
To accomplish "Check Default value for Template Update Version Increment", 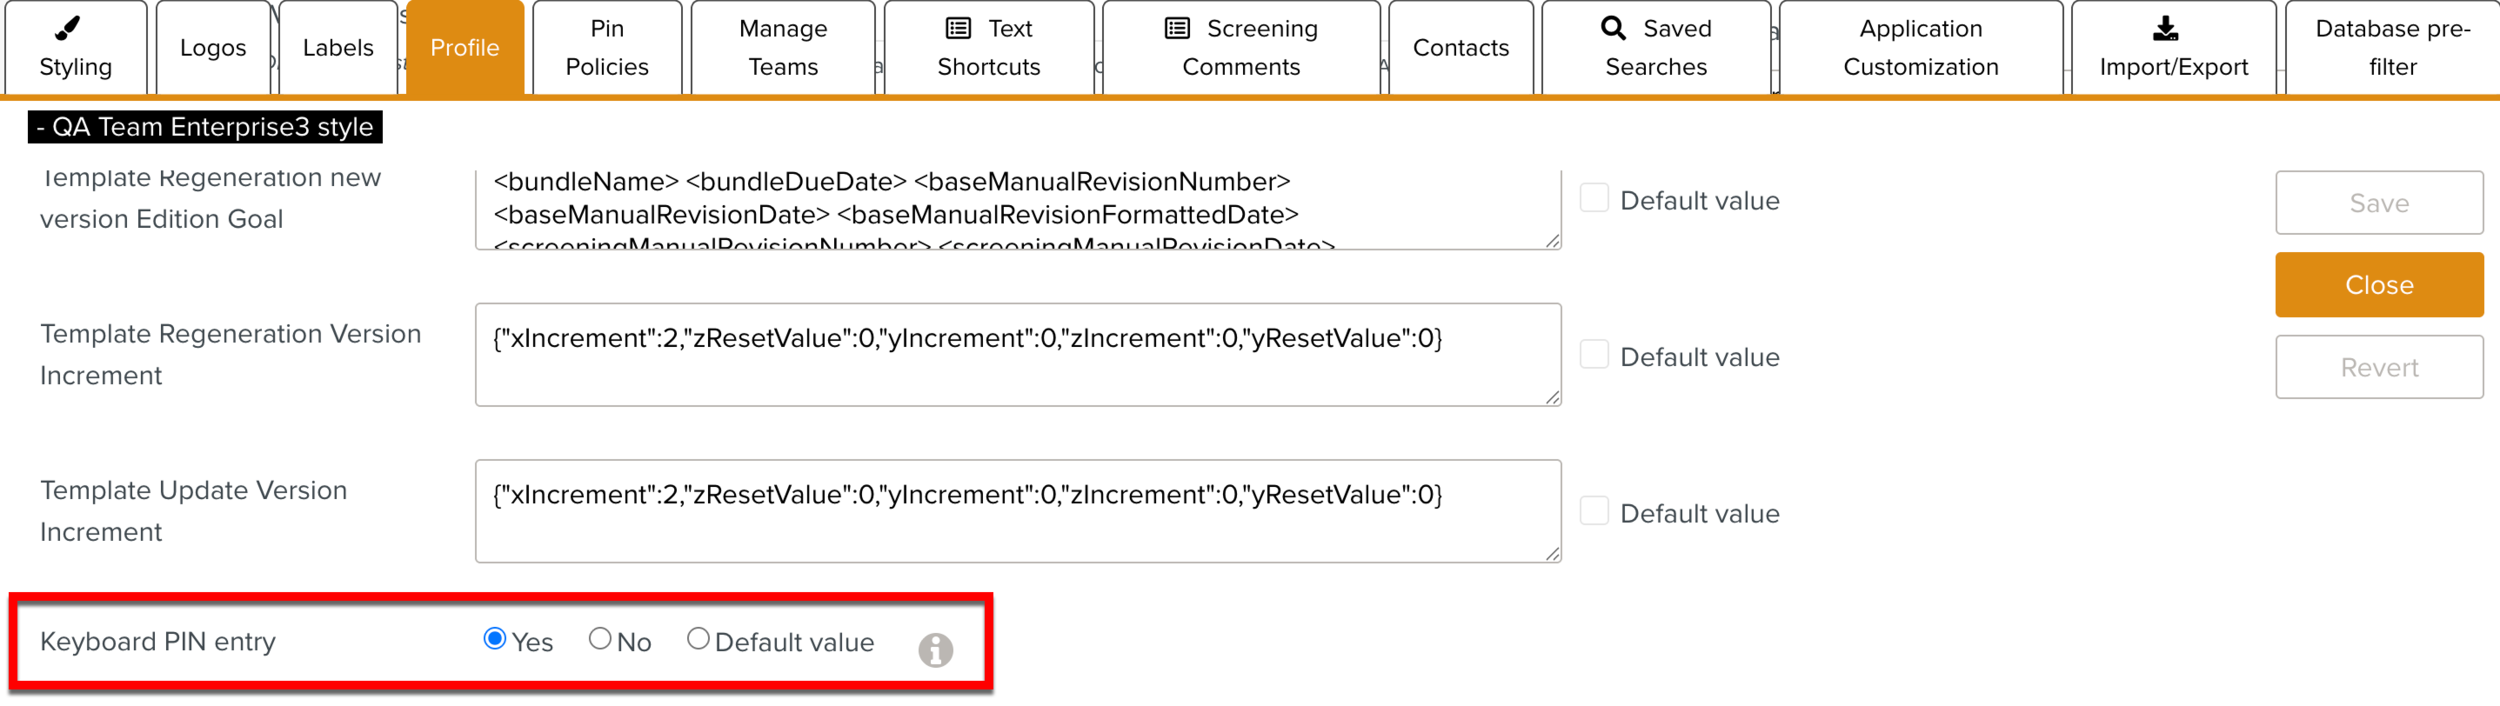I will 1594,511.
